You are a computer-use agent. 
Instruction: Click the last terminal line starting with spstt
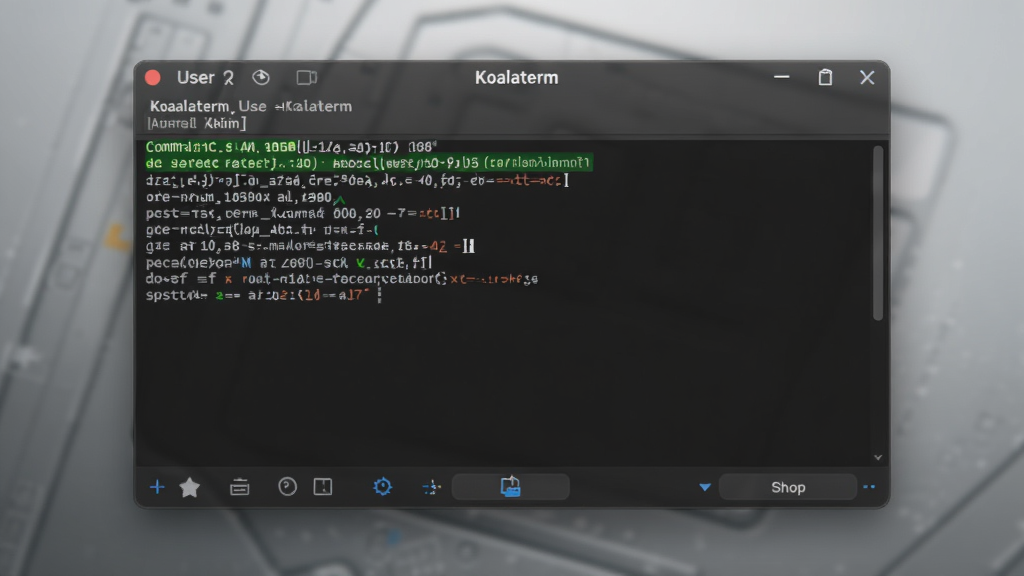click(x=264, y=295)
